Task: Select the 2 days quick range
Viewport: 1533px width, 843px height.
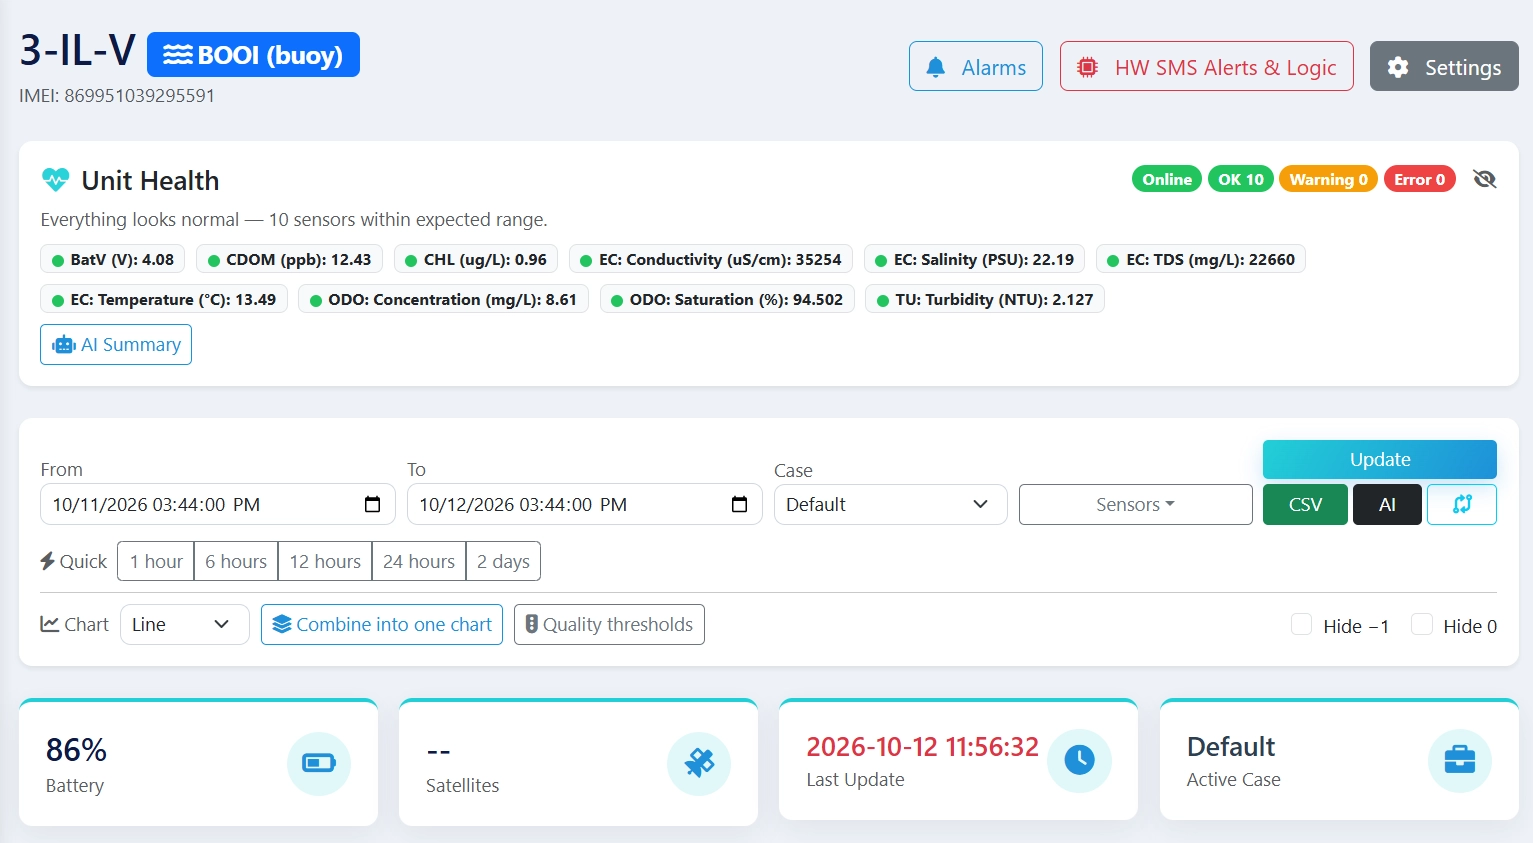Action: 503,561
